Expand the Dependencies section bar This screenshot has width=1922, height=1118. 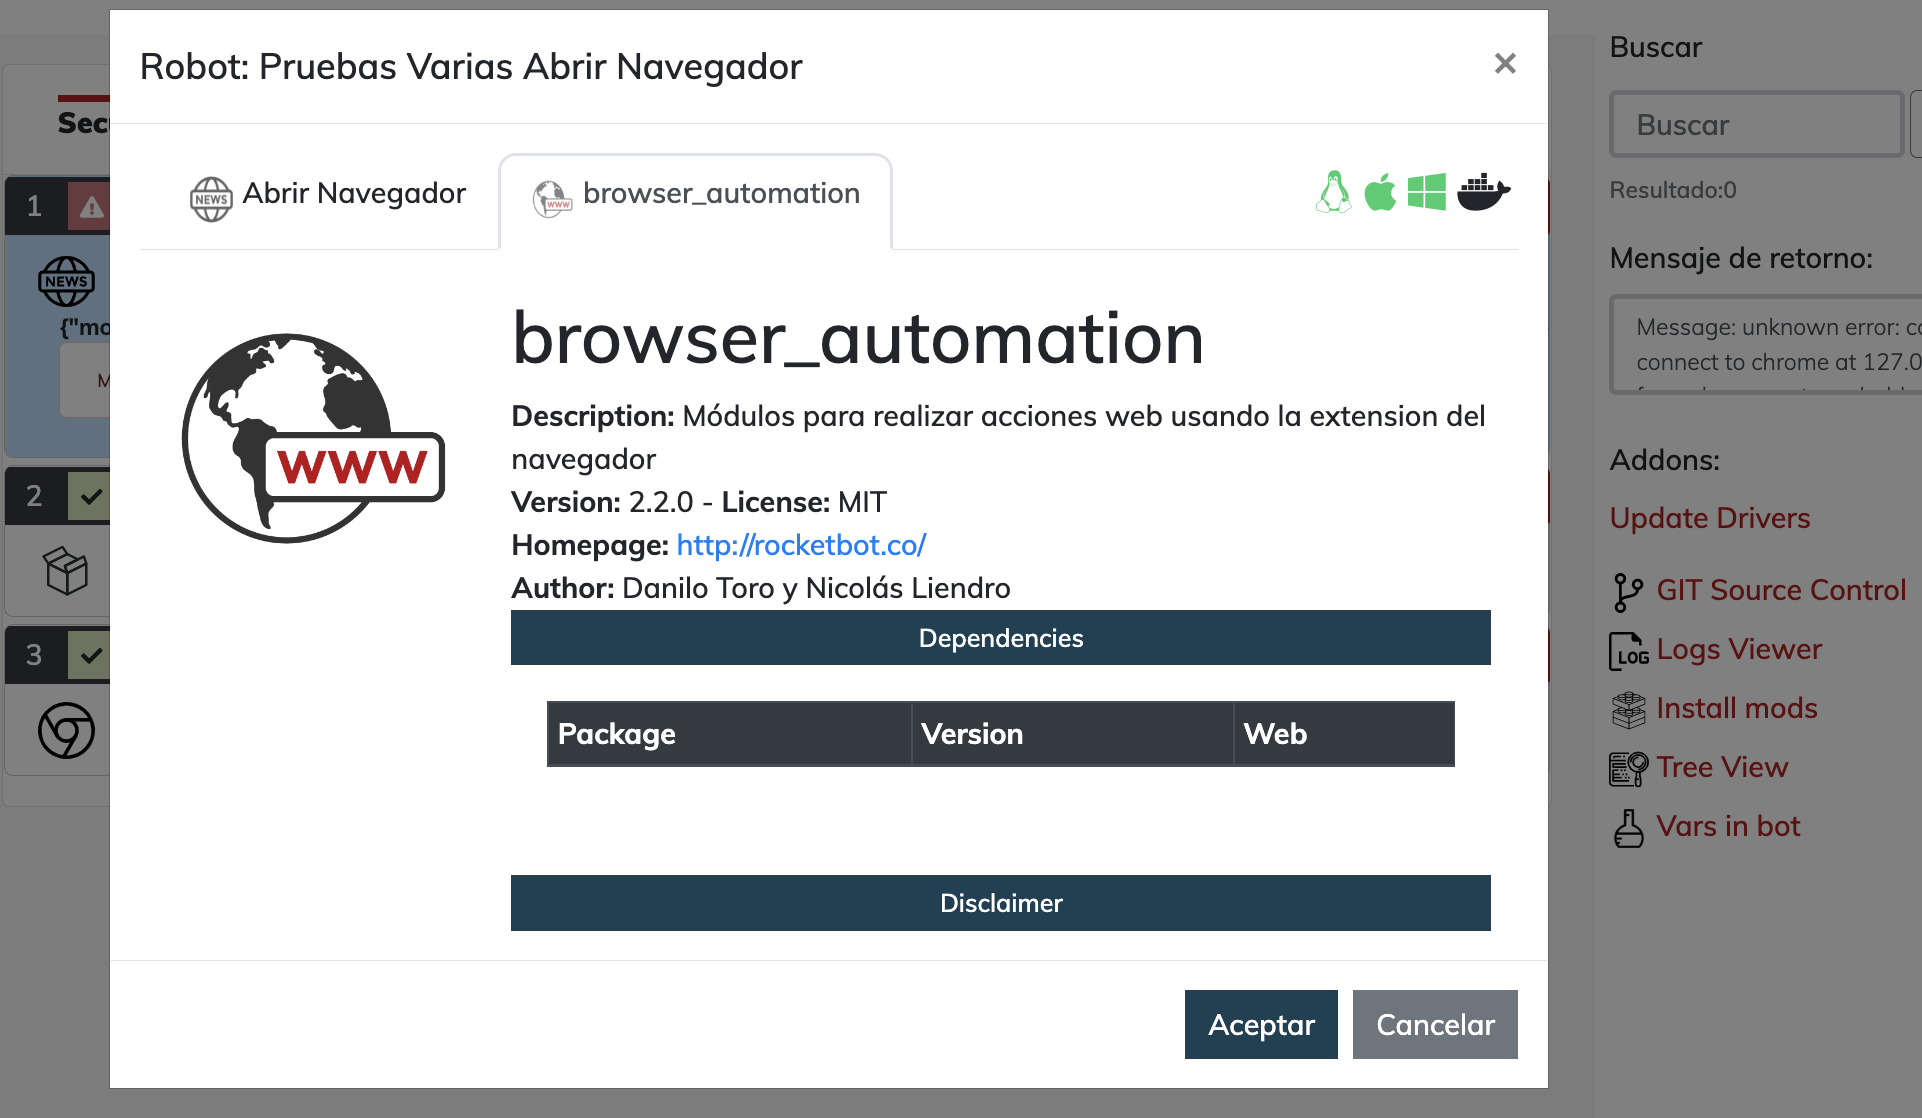(x=1000, y=638)
